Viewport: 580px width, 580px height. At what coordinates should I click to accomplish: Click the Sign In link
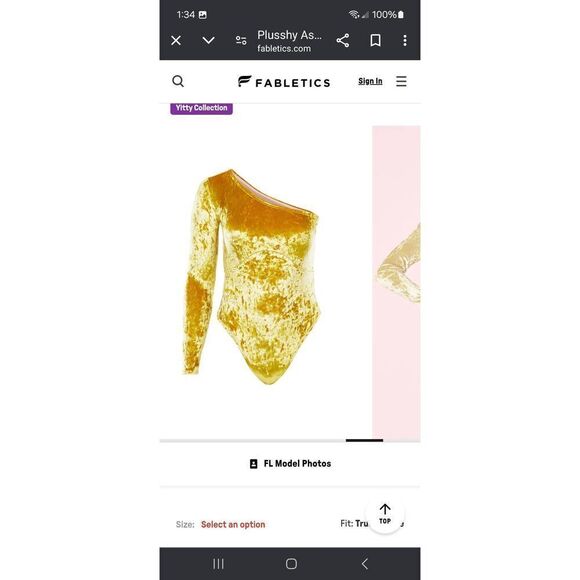(x=370, y=81)
